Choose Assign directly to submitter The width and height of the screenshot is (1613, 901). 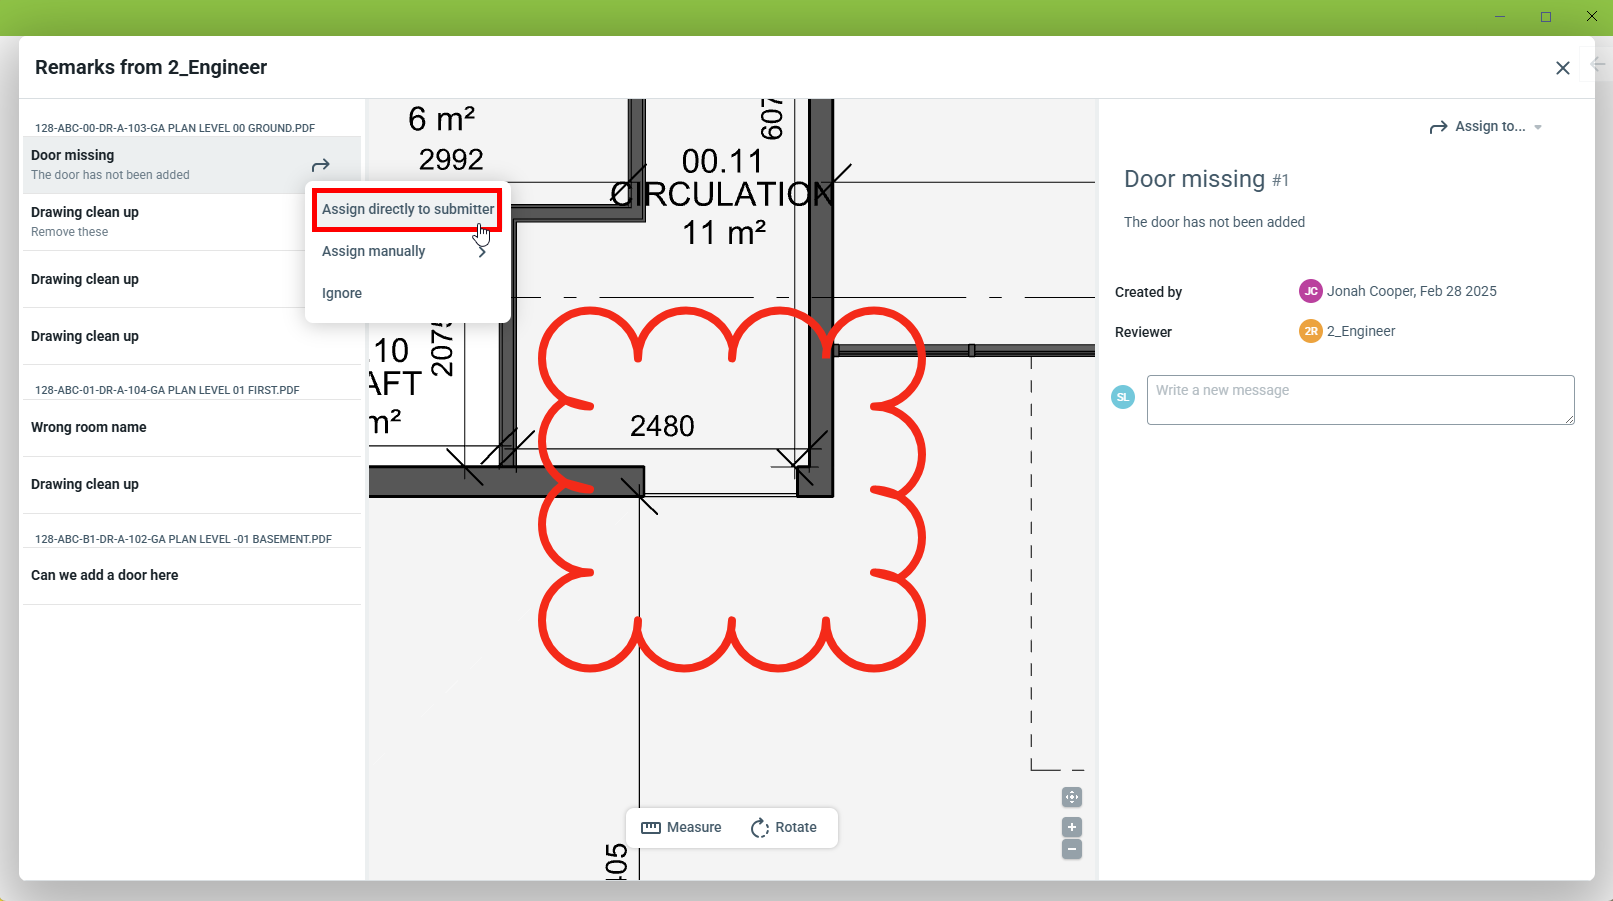pos(407,209)
